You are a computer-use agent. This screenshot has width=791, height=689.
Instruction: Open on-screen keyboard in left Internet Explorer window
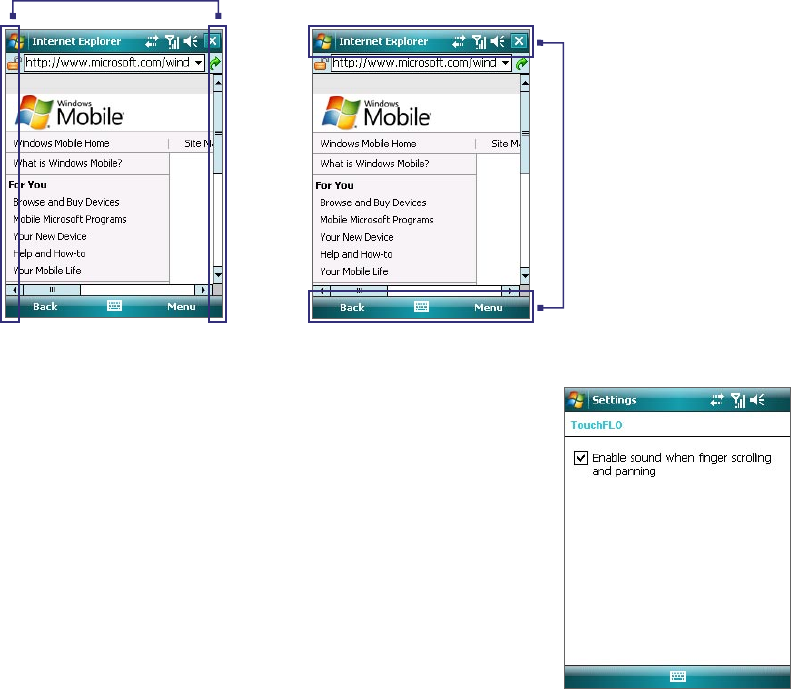pyautogui.click(x=115, y=306)
